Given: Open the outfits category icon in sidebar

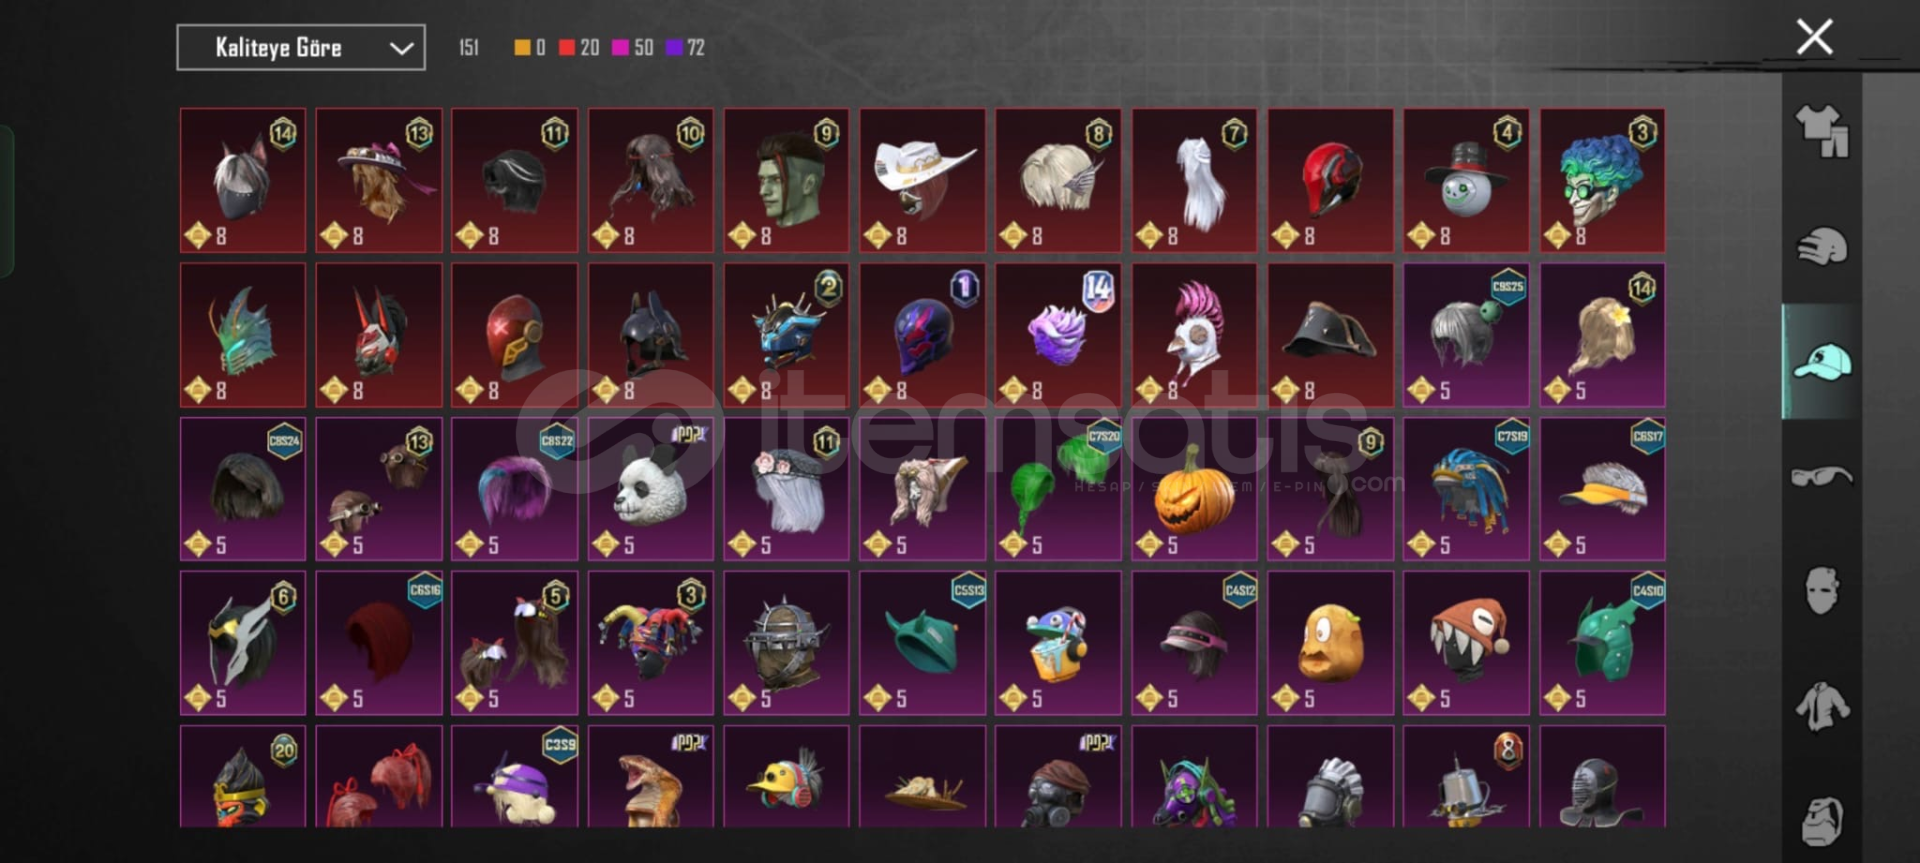Looking at the screenshot, I should tap(1822, 131).
